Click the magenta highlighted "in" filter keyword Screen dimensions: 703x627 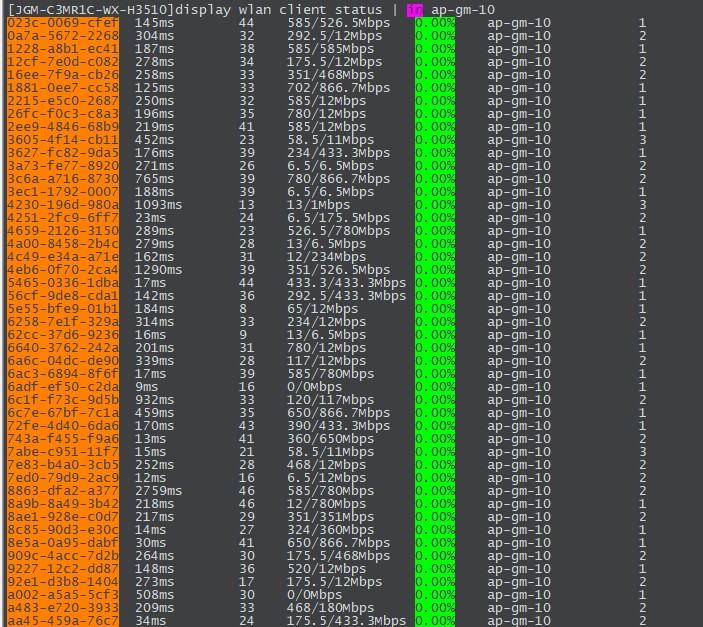tap(415, 9)
